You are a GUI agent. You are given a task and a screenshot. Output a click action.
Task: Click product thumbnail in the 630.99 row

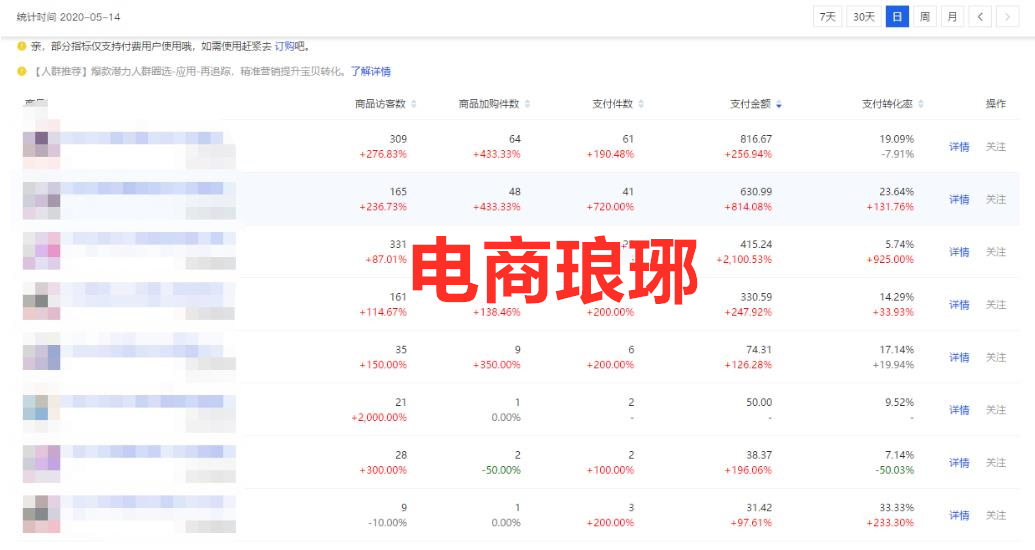[42, 199]
